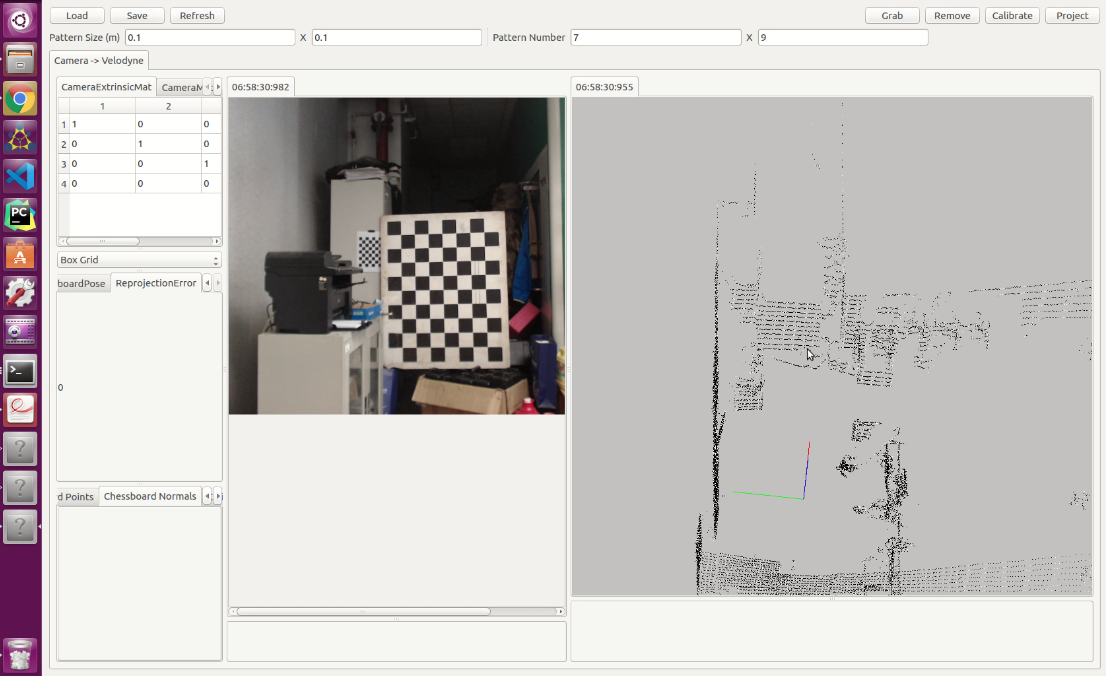Open the ReprojectionError tab
Viewport: 1106px width, 676px height.
pos(156,283)
